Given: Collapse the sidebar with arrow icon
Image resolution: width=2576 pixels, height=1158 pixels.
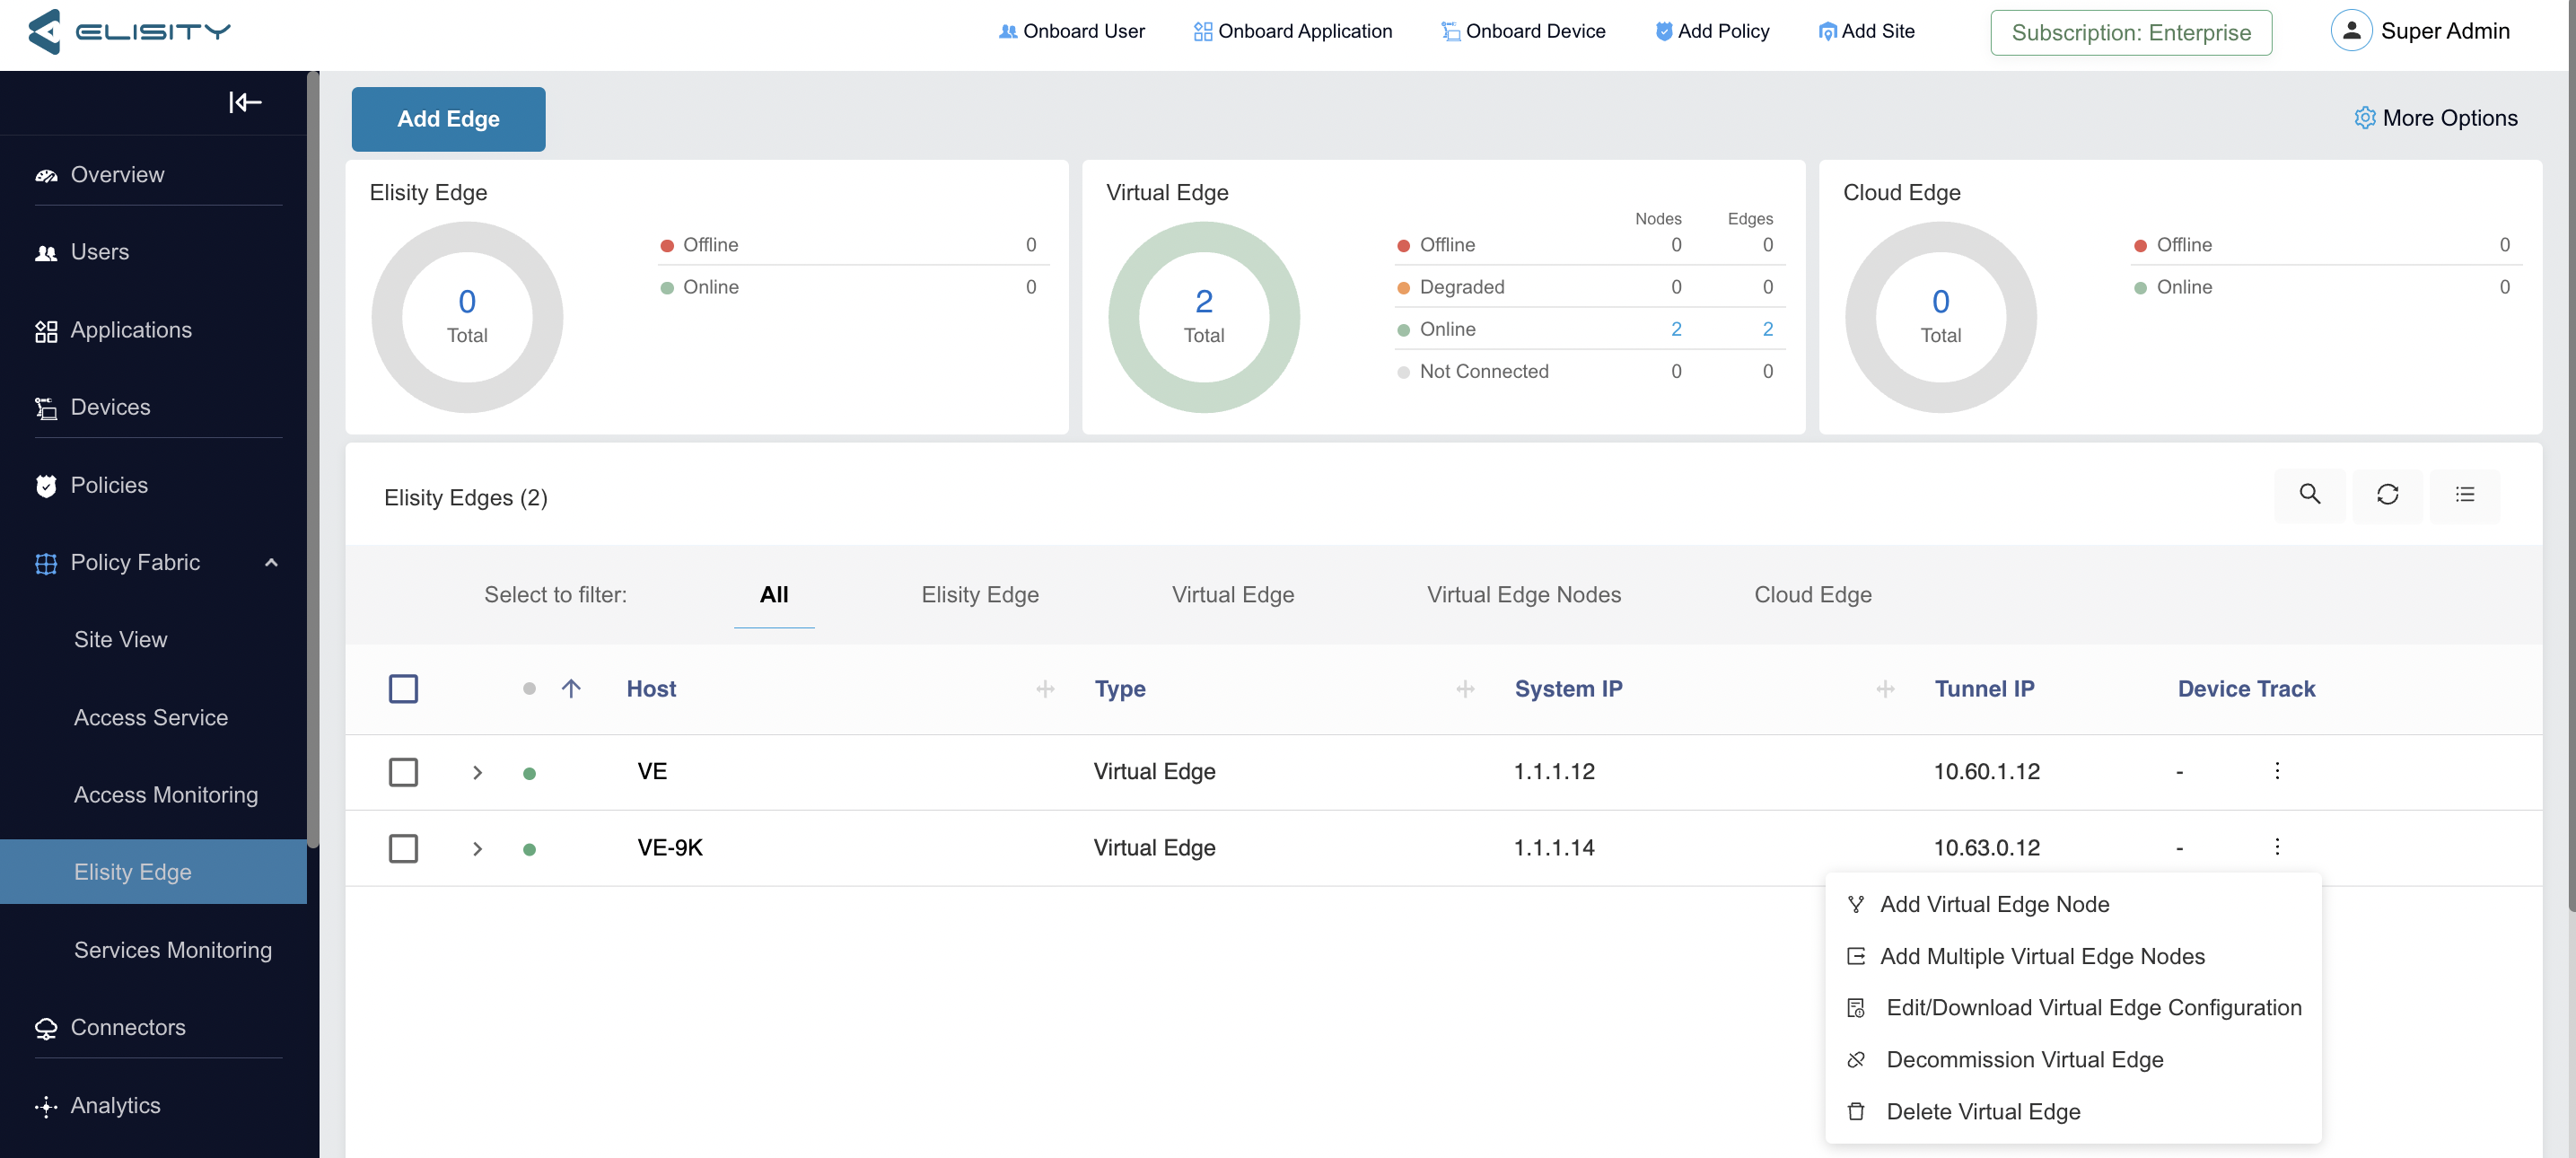Looking at the screenshot, I should (245, 102).
